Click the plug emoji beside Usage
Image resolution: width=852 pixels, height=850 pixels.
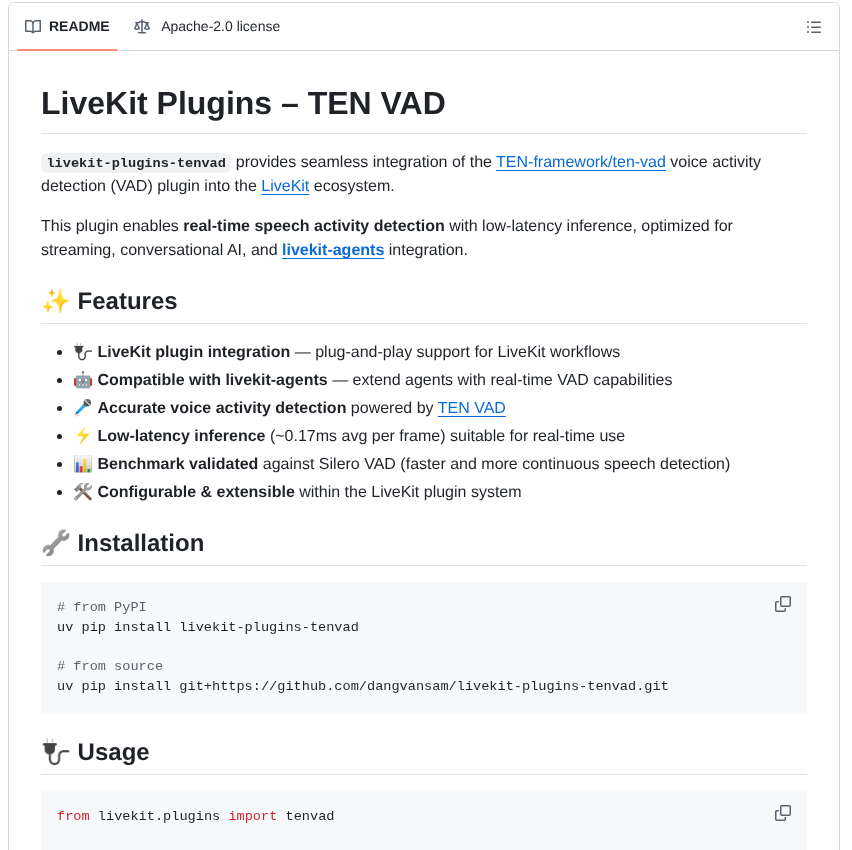55,751
